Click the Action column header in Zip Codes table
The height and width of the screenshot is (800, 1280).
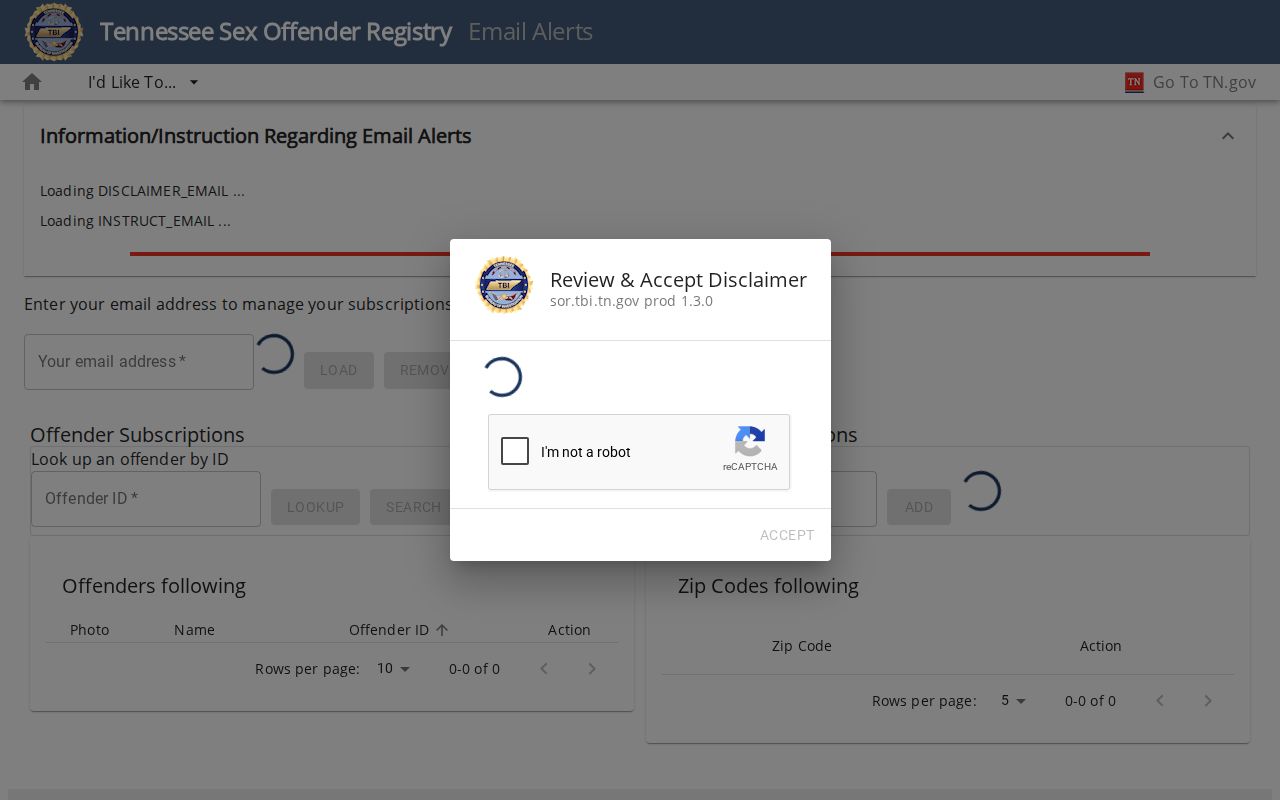(x=1100, y=646)
